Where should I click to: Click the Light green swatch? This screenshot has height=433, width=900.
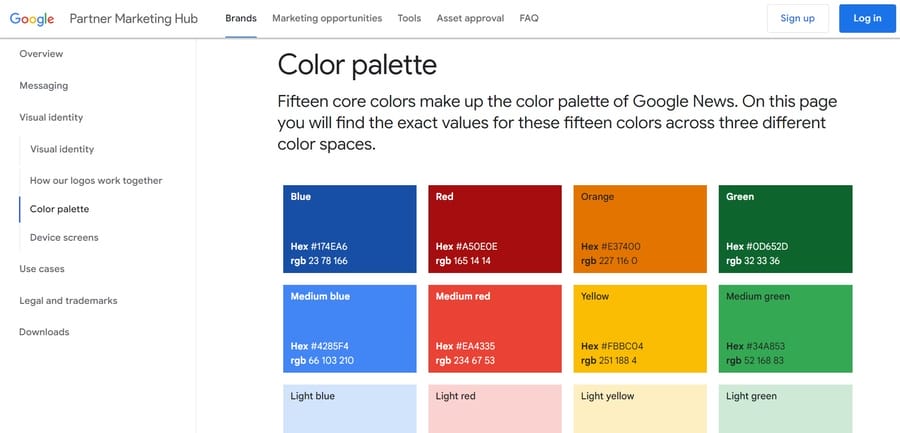coord(785,408)
